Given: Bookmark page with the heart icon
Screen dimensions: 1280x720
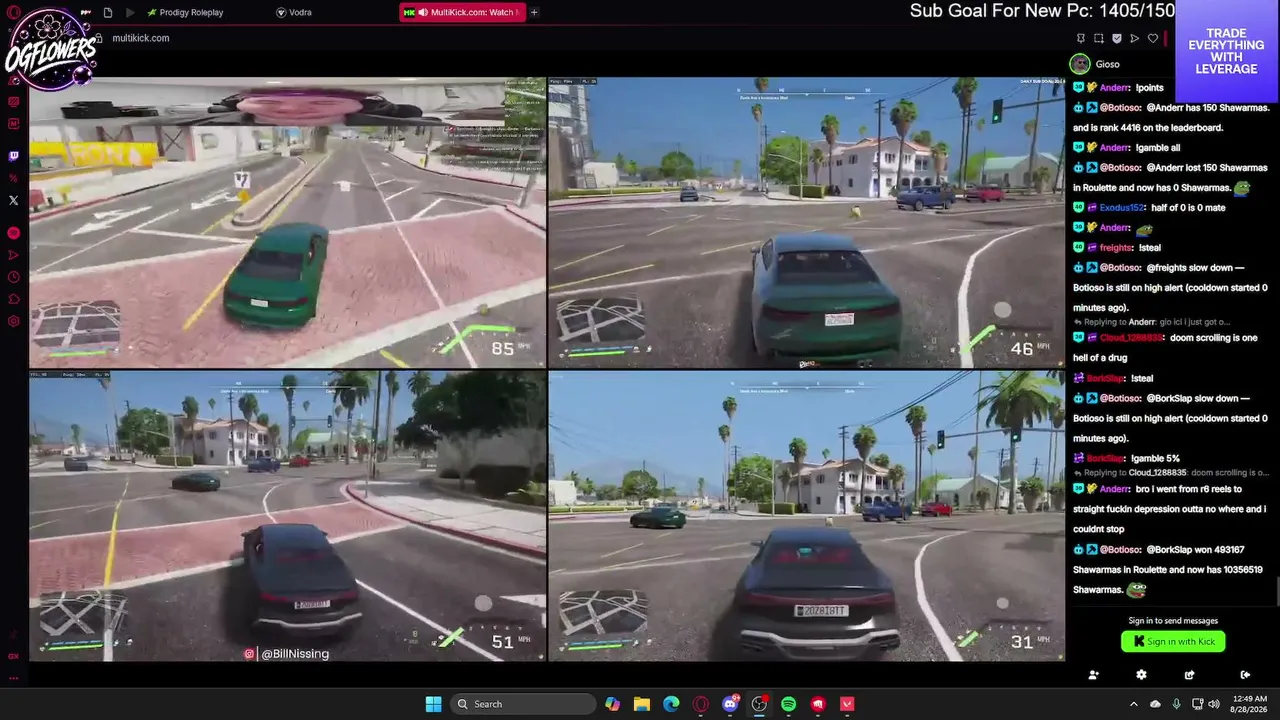Looking at the screenshot, I should click(1152, 38).
